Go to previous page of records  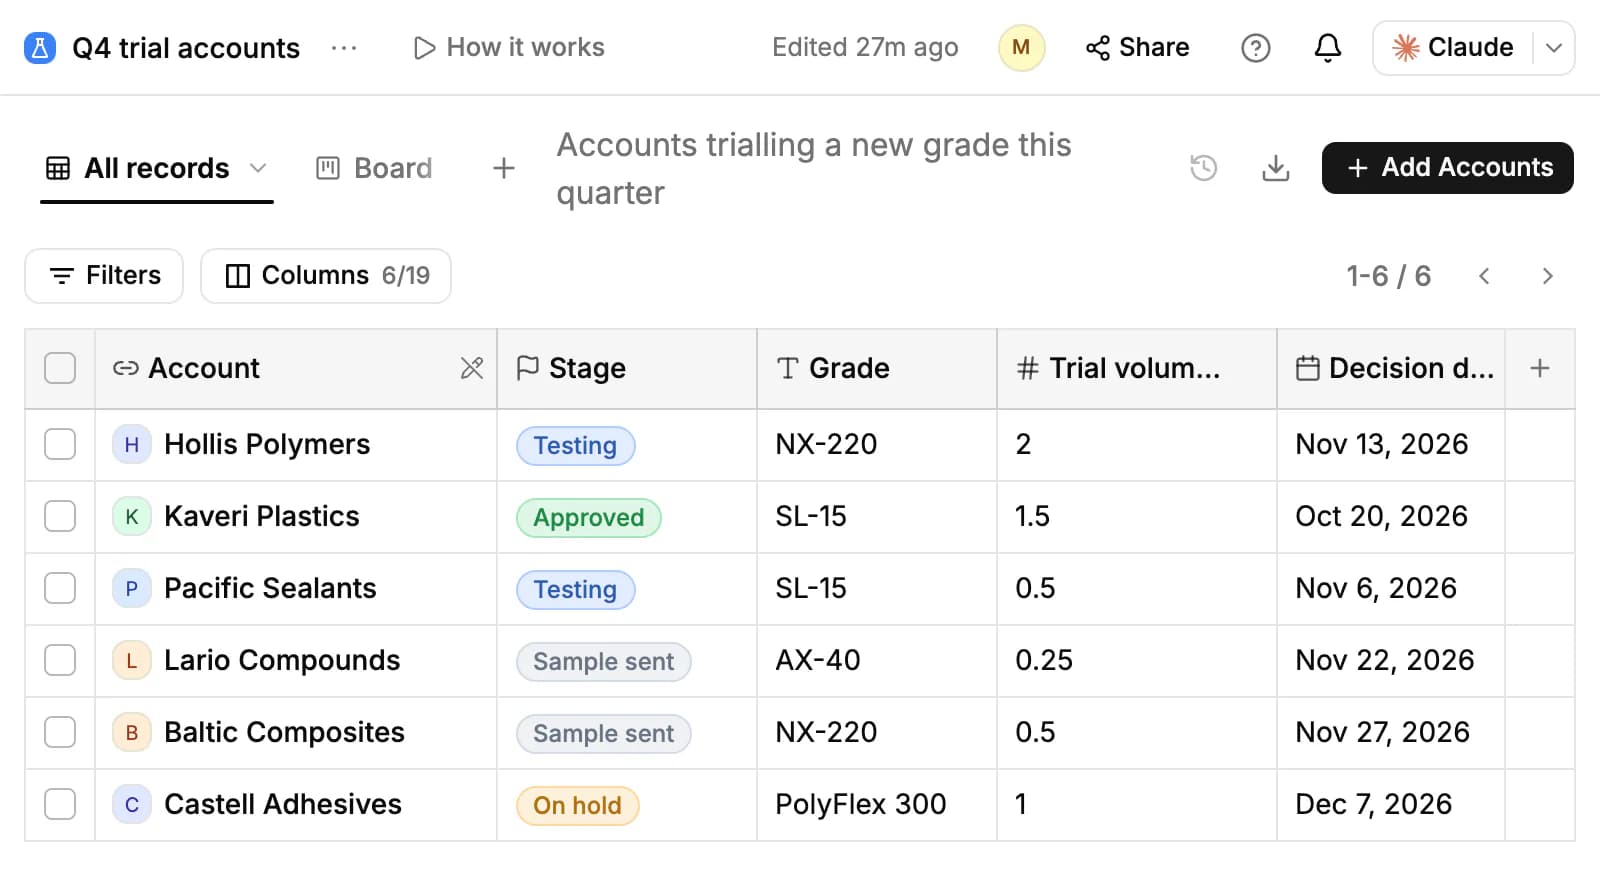pyautogui.click(x=1484, y=276)
